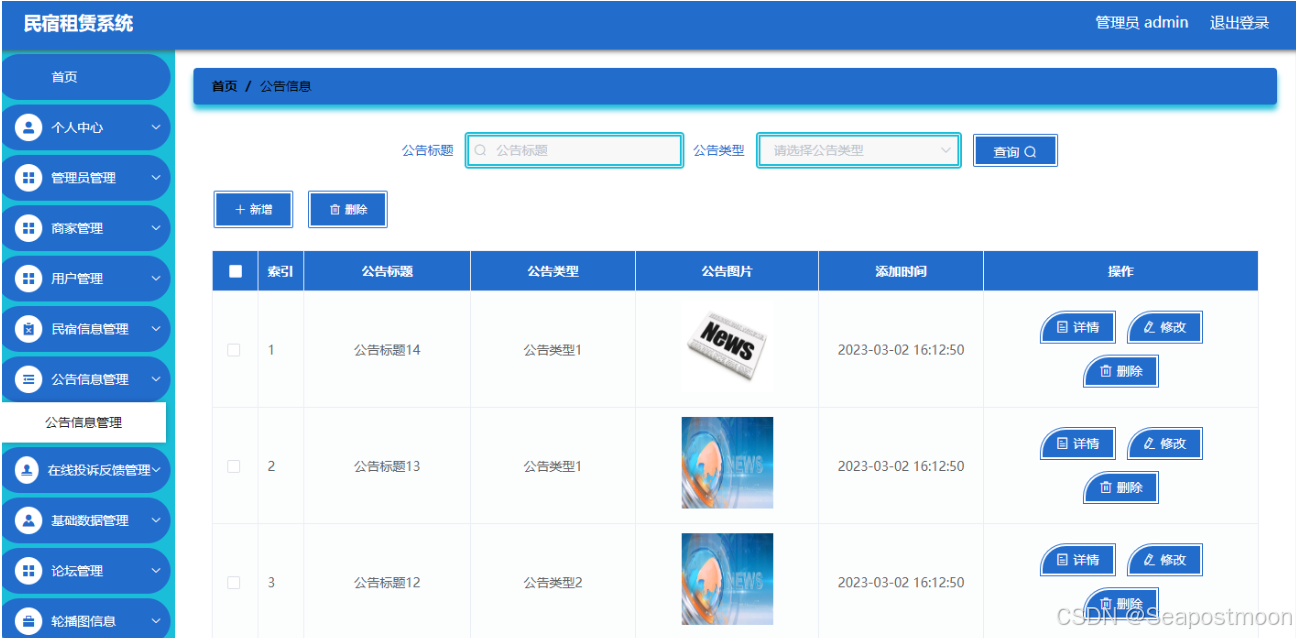Screen dimensions: 1296x638
Task: Open 论坛管理 using its sidebar icon
Action: tap(26, 570)
